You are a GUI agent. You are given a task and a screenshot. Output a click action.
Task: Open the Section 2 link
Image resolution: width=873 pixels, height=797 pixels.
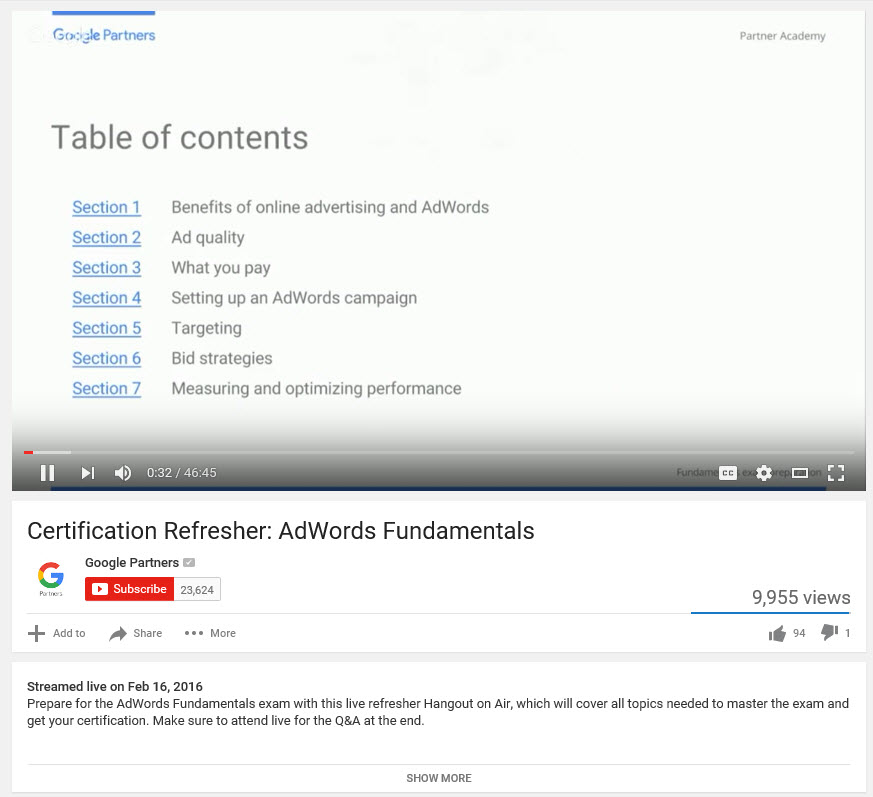click(106, 238)
